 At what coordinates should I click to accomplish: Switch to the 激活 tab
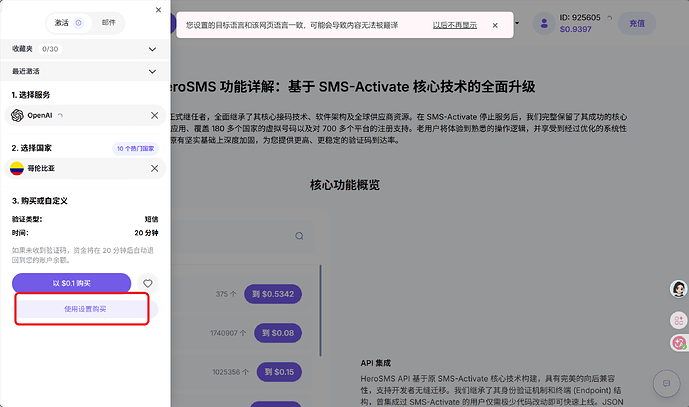pos(68,23)
